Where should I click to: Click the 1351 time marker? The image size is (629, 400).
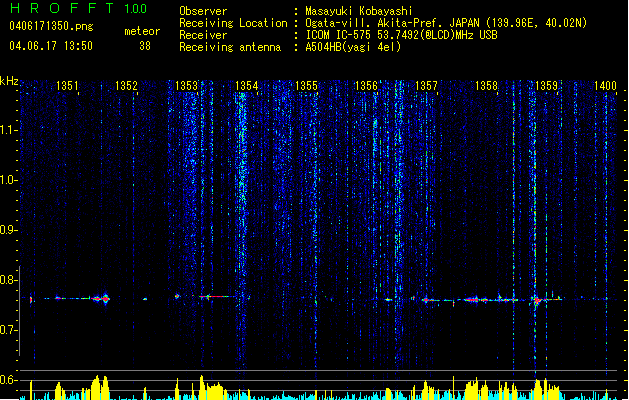click(x=67, y=86)
